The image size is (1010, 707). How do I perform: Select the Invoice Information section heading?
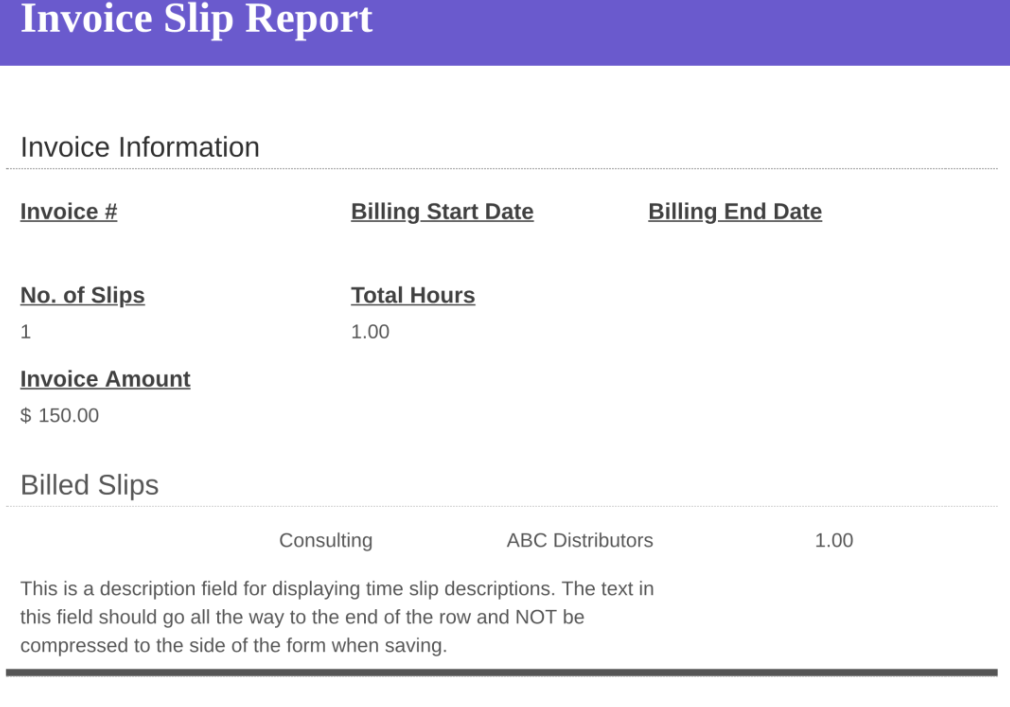coord(140,147)
